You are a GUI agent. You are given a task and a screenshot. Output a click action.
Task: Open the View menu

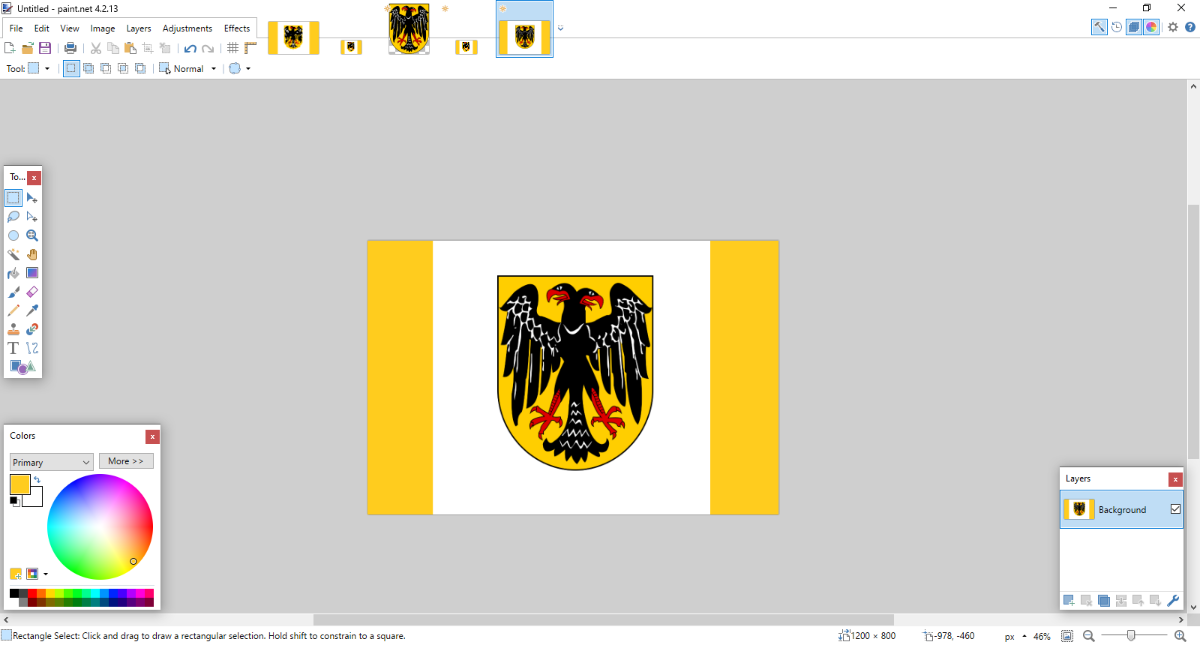[70, 28]
